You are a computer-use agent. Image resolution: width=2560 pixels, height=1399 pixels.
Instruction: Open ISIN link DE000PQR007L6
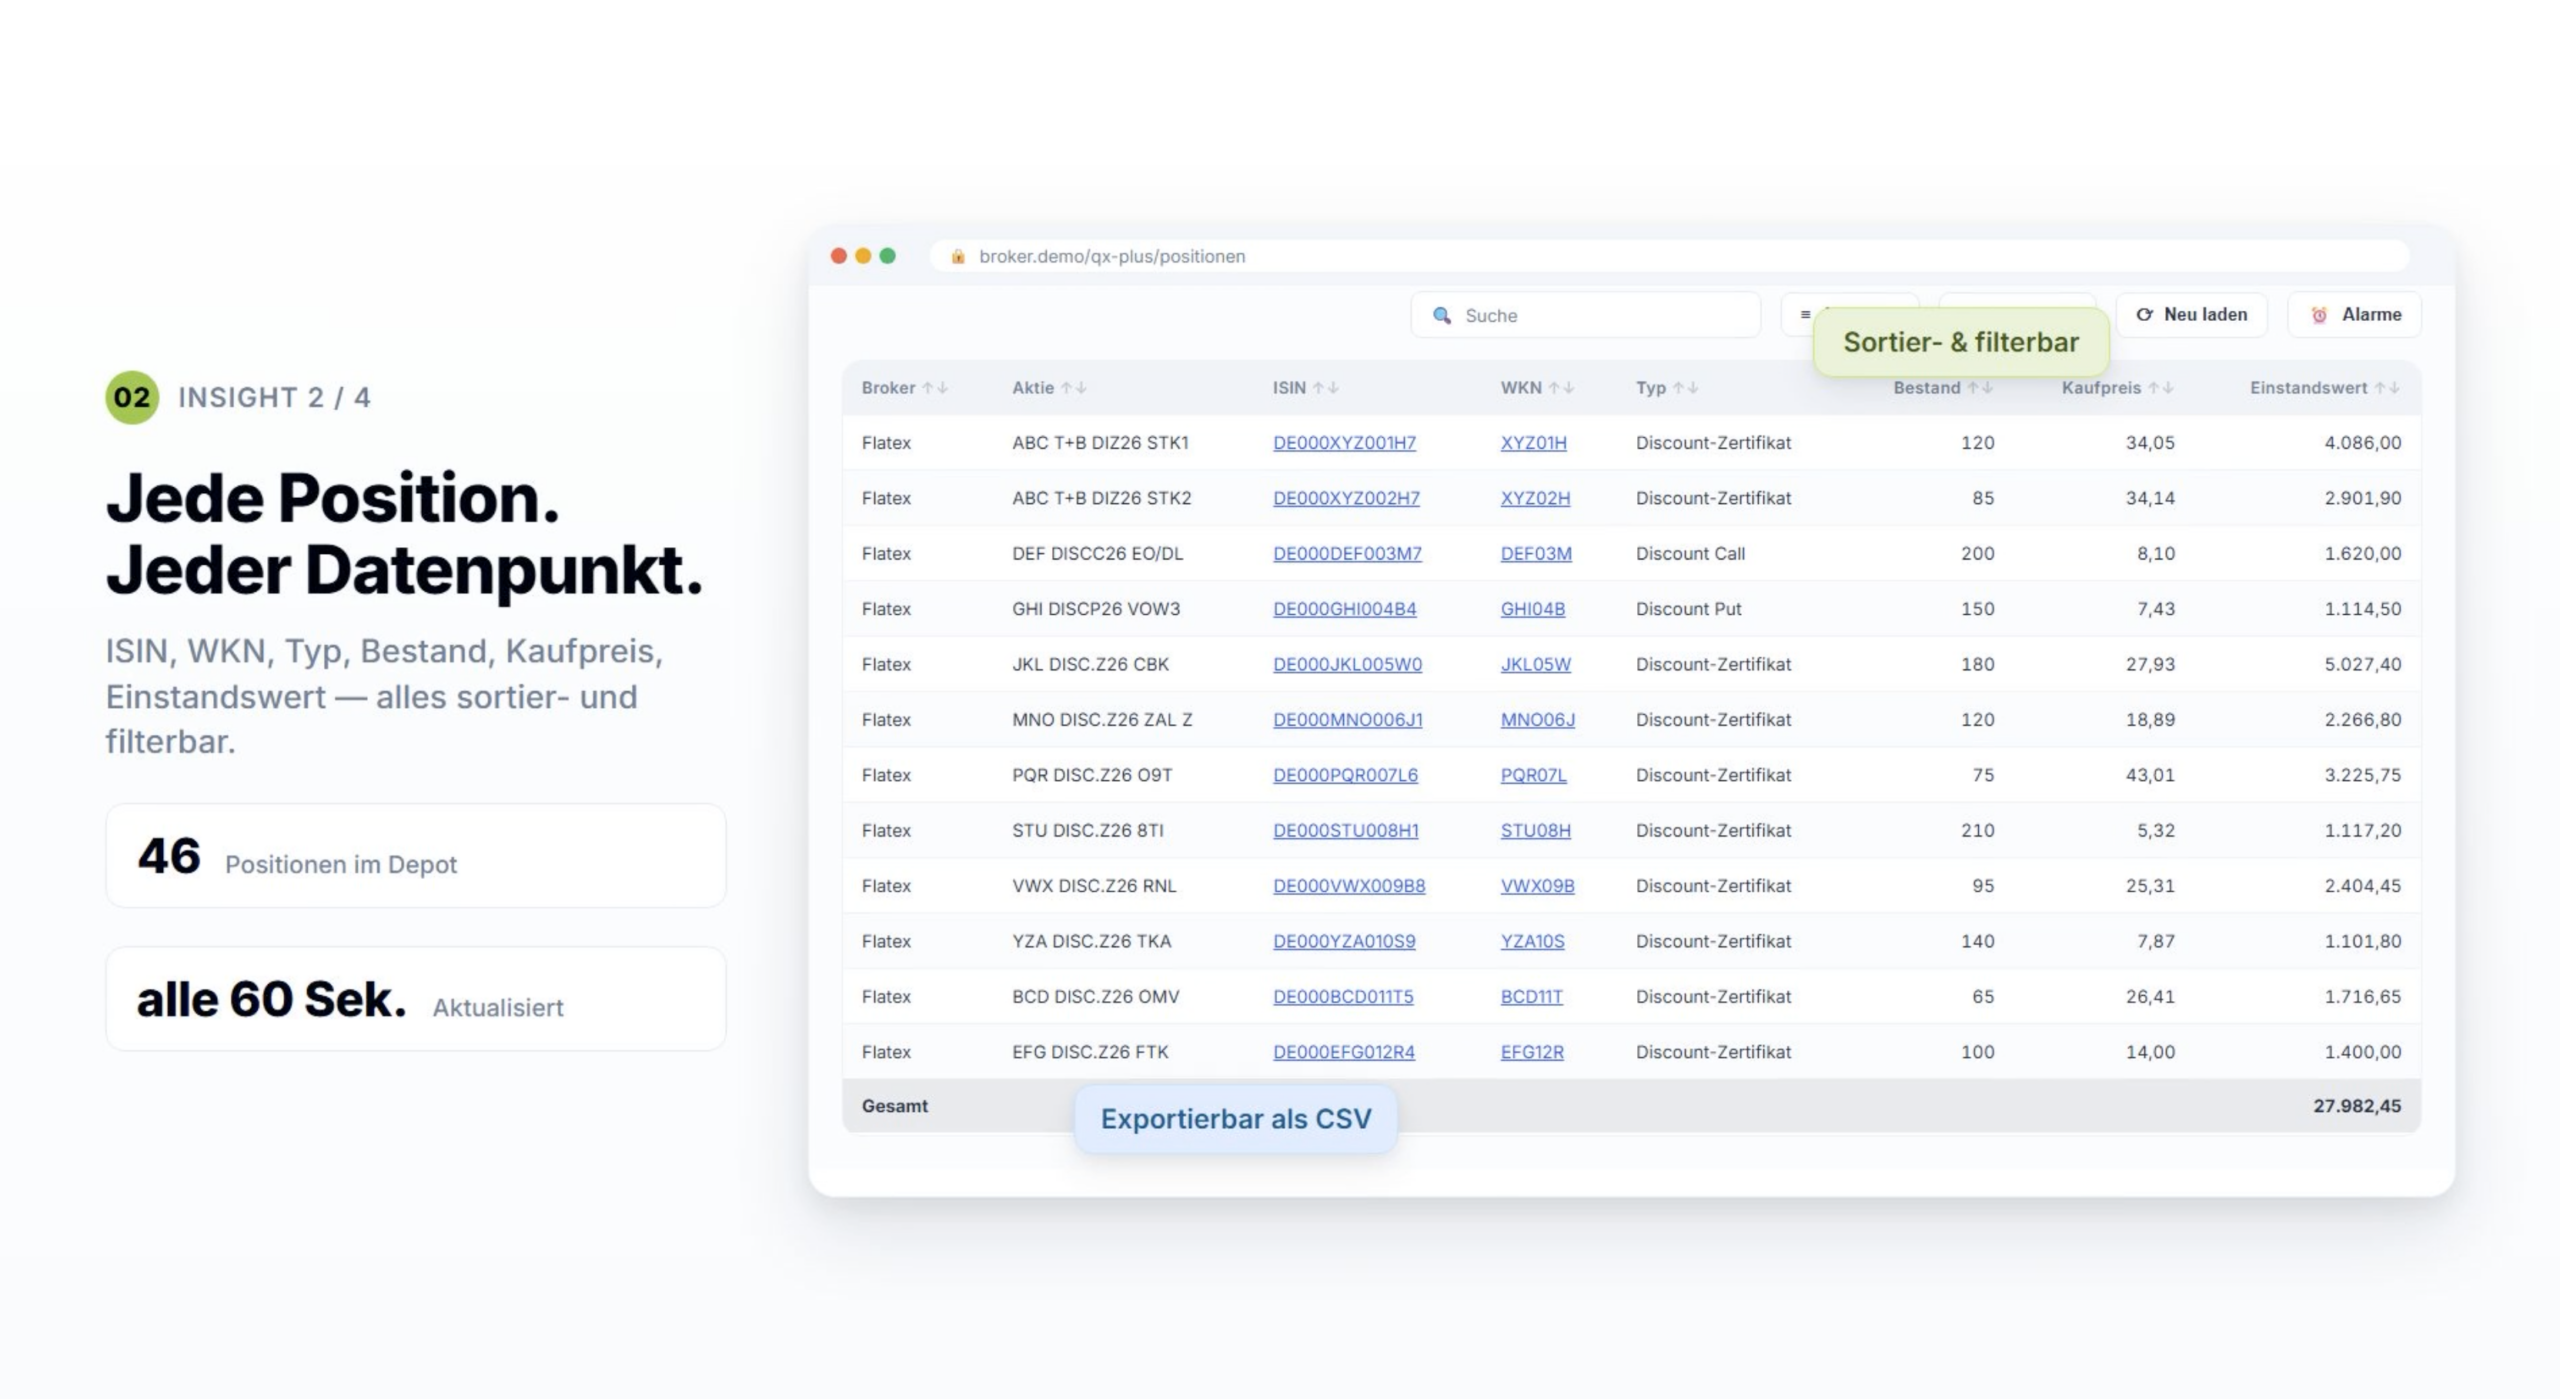[1345, 775]
